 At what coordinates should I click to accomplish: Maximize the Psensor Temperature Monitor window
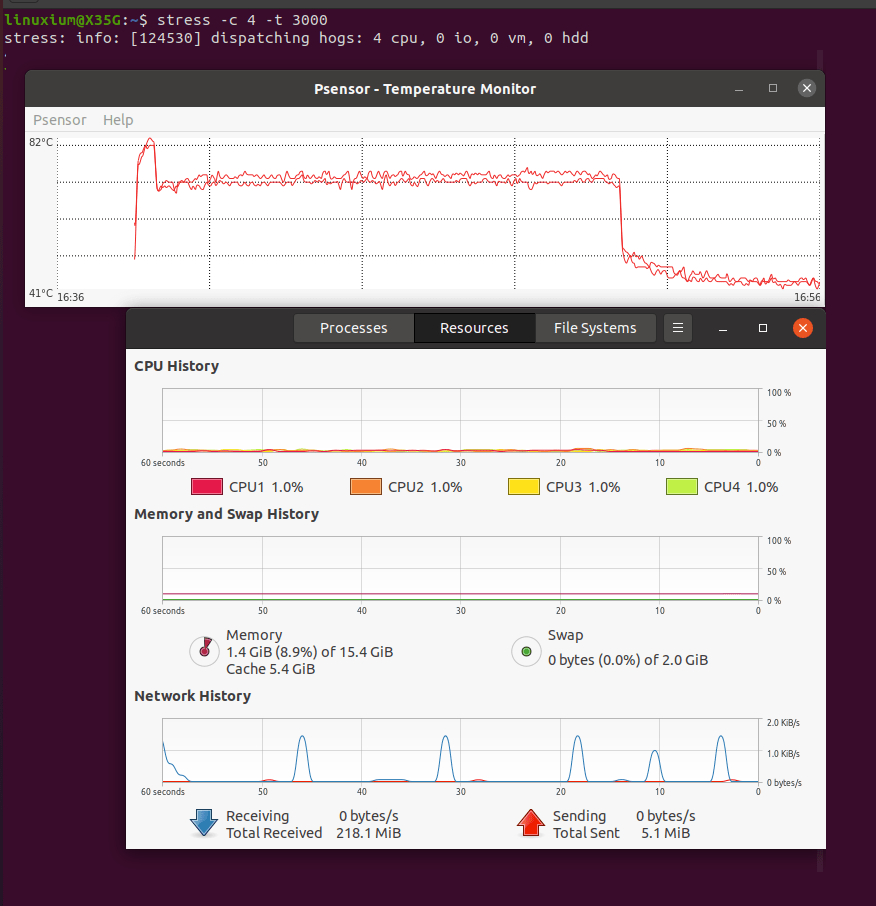[x=773, y=88]
